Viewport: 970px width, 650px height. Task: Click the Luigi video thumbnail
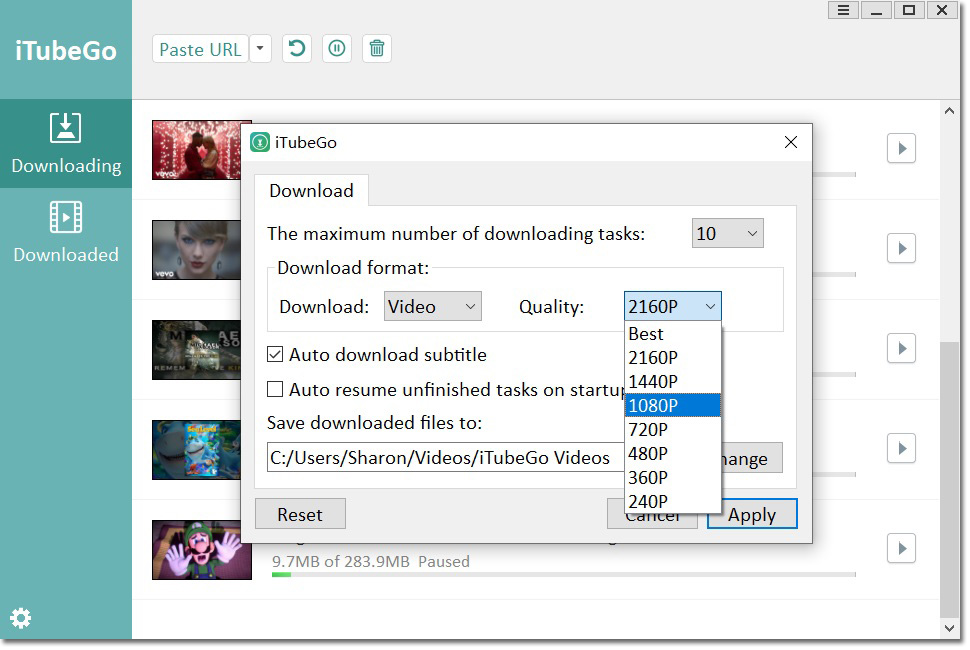pos(202,550)
